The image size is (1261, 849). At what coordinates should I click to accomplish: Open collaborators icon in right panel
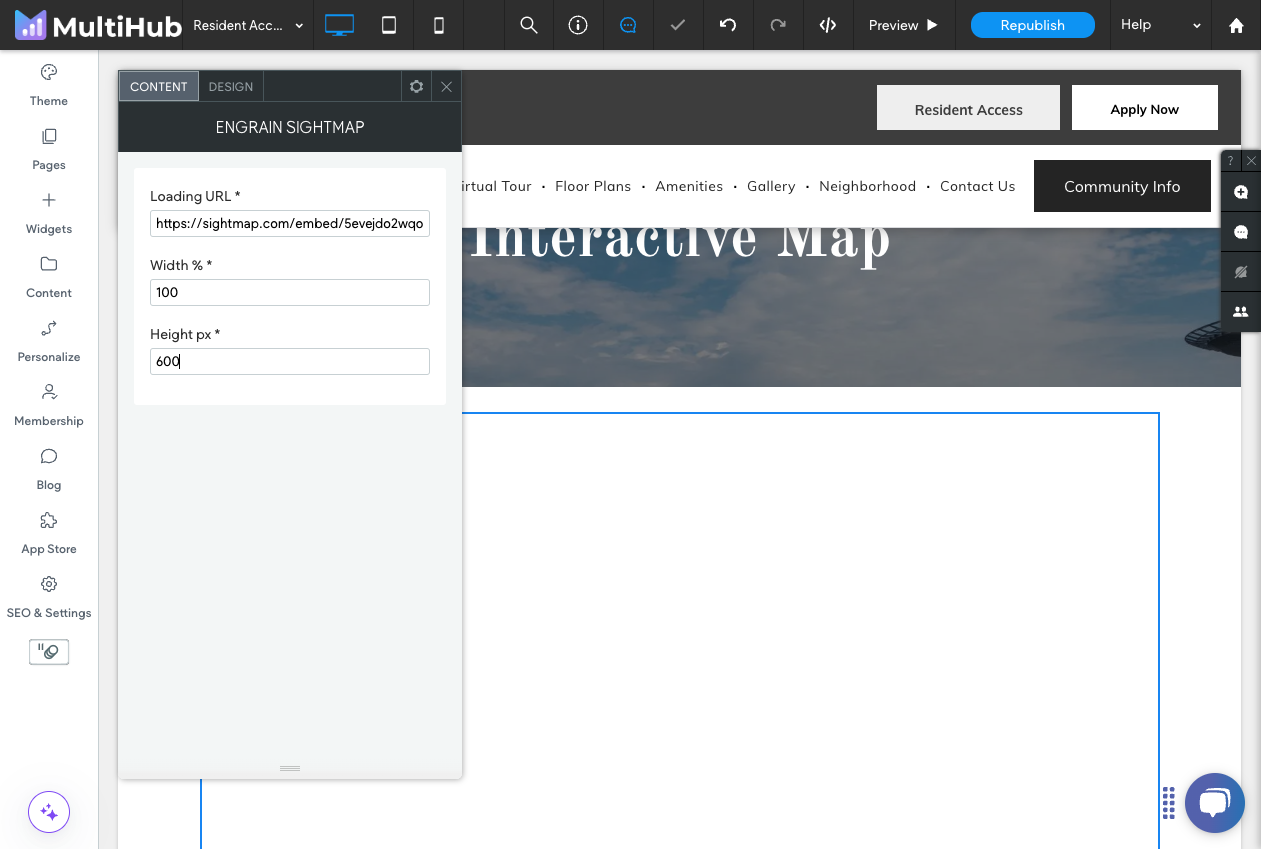tap(1241, 312)
